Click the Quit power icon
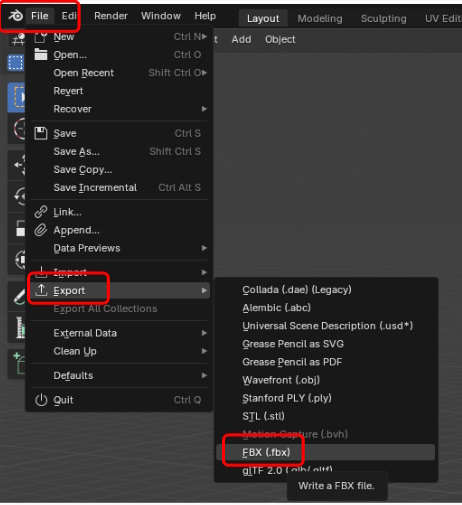This screenshot has width=462, height=505. 41,400
